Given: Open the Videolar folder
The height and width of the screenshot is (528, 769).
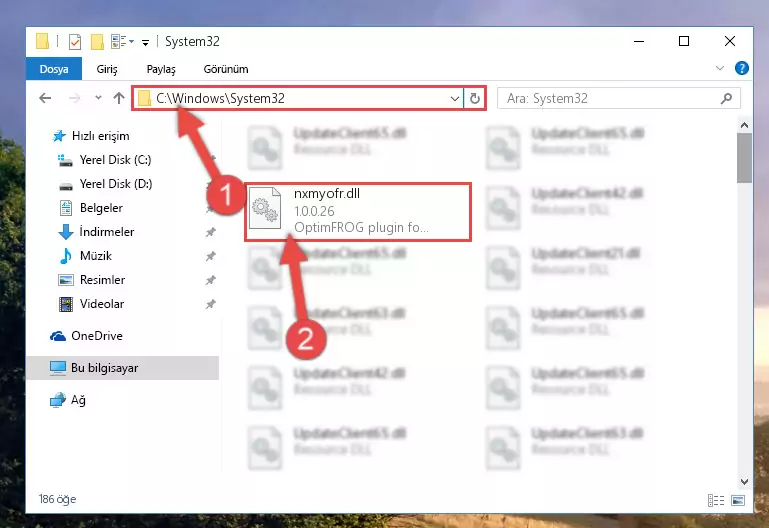Looking at the screenshot, I should pos(102,304).
